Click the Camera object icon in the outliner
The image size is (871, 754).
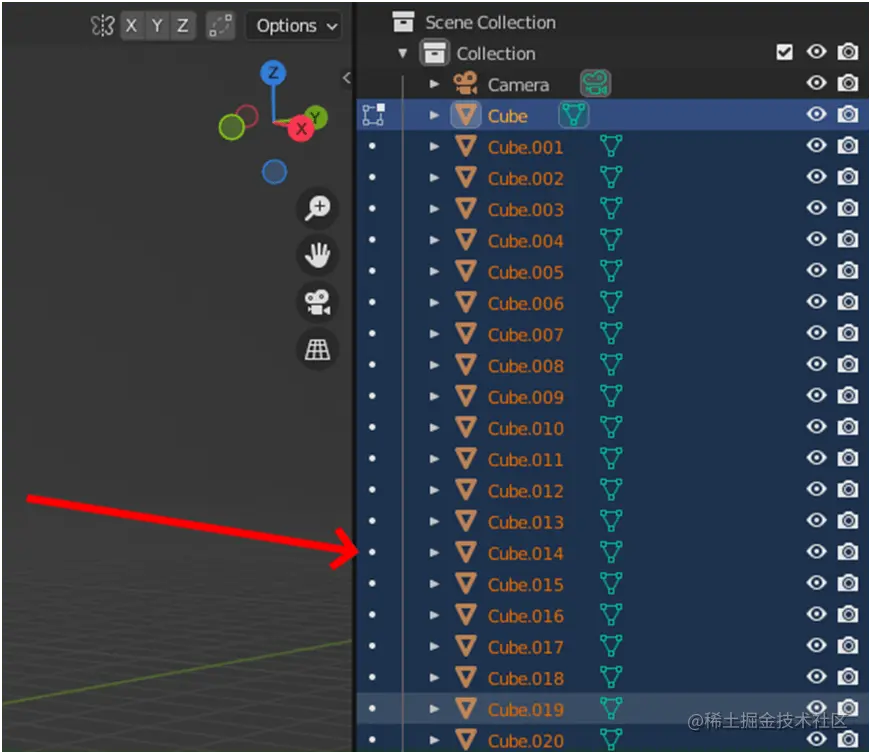point(465,84)
